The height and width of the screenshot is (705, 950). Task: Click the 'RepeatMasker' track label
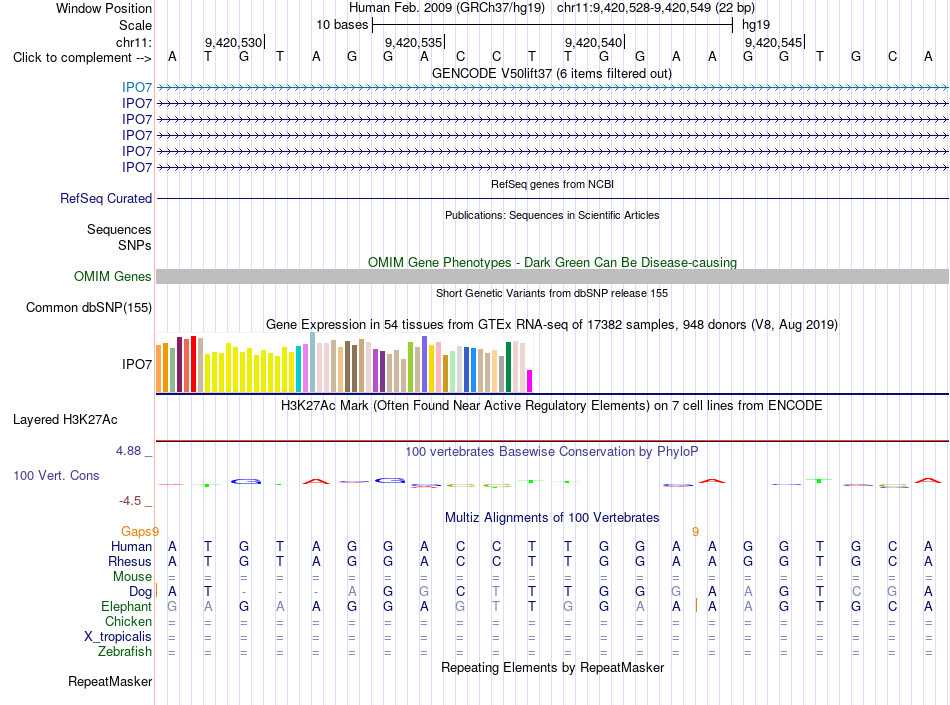(x=110, y=682)
